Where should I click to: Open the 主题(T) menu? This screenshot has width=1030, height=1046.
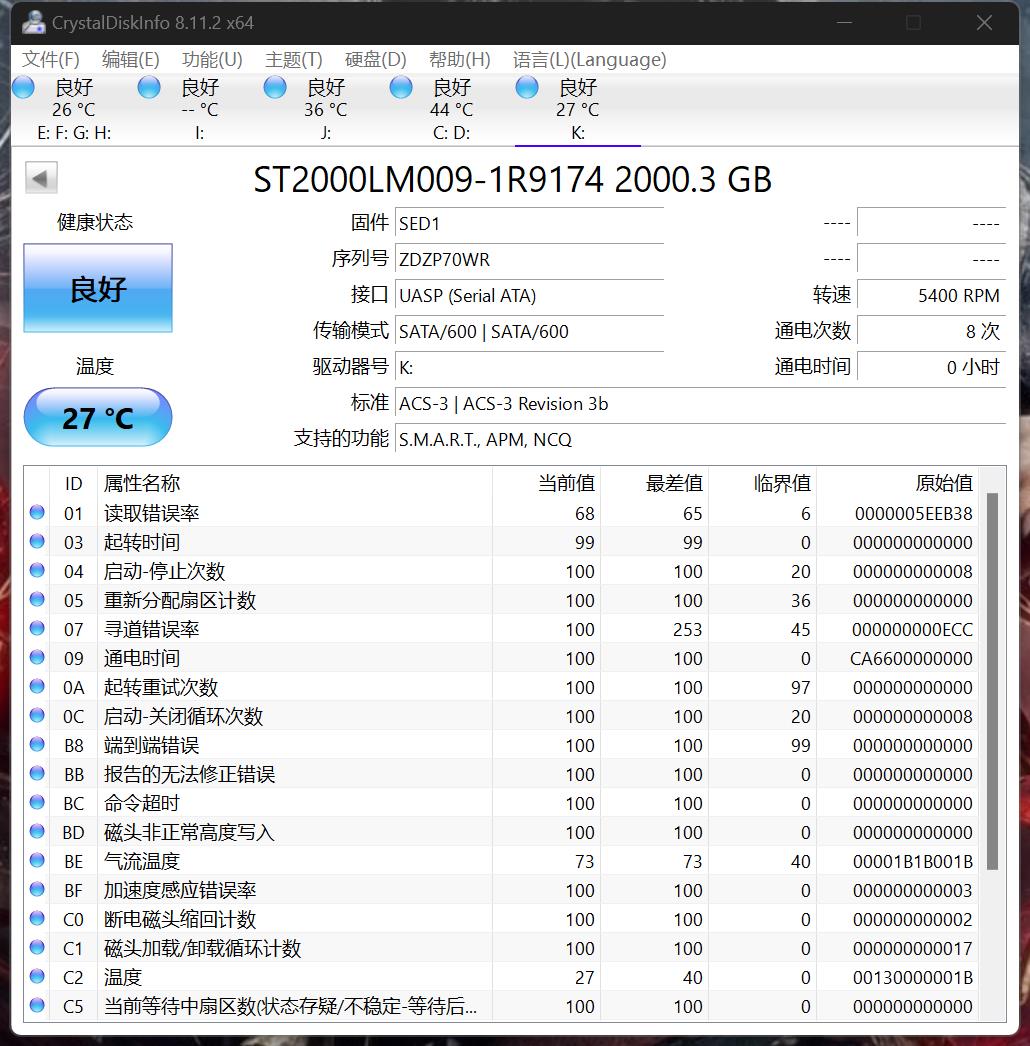tap(294, 59)
